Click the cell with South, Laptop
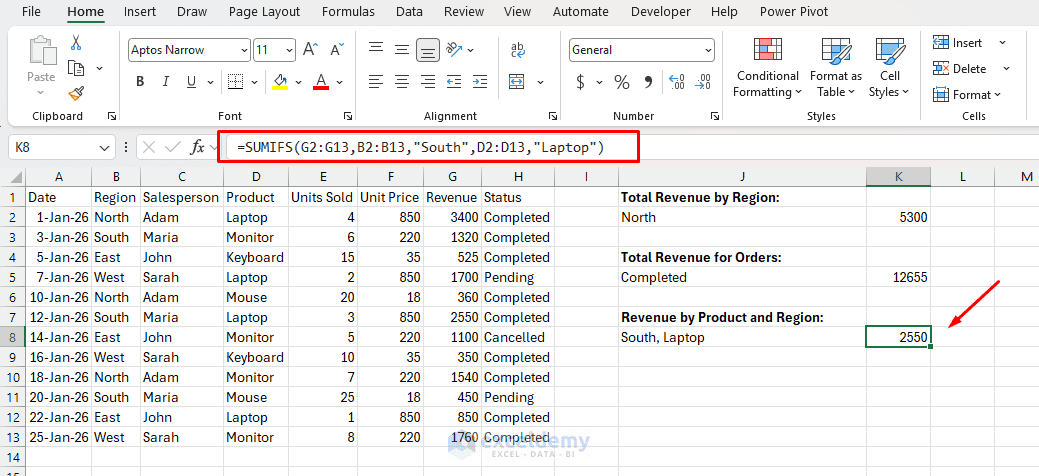The height and width of the screenshot is (476, 1039). 742,337
